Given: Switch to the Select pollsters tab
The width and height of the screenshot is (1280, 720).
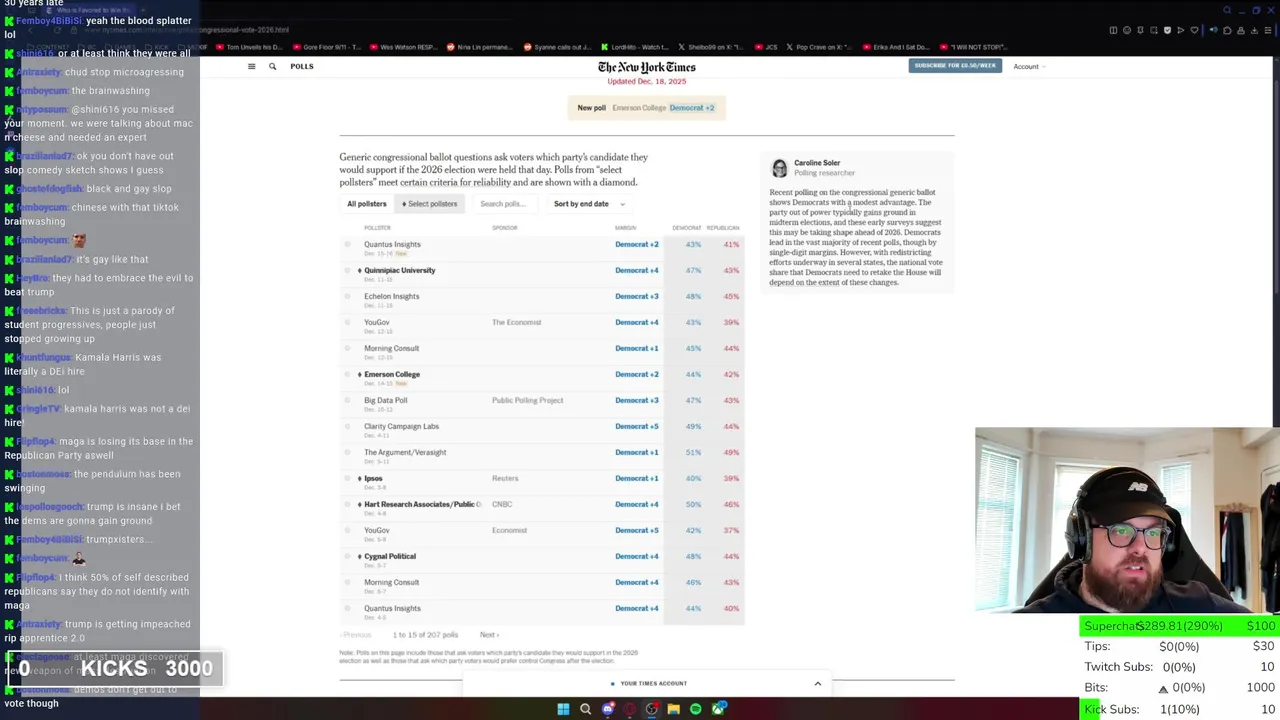Looking at the screenshot, I should pyautogui.click(x=429, y=204).
